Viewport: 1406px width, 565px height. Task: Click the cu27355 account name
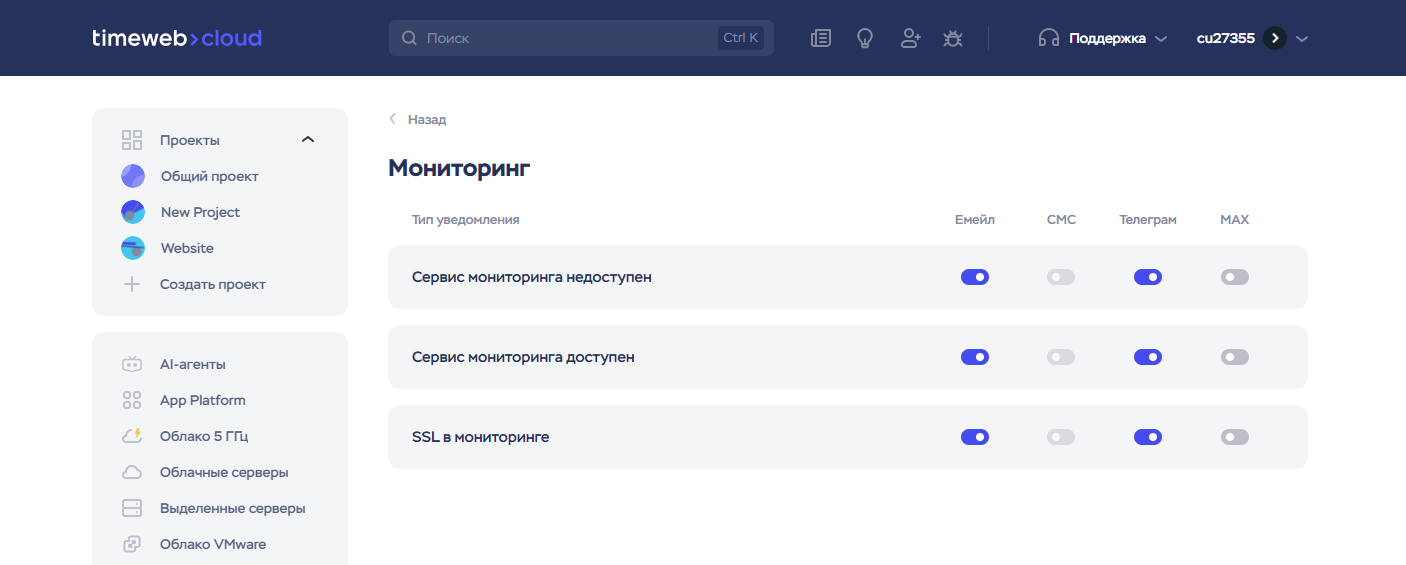[1225, 38]
